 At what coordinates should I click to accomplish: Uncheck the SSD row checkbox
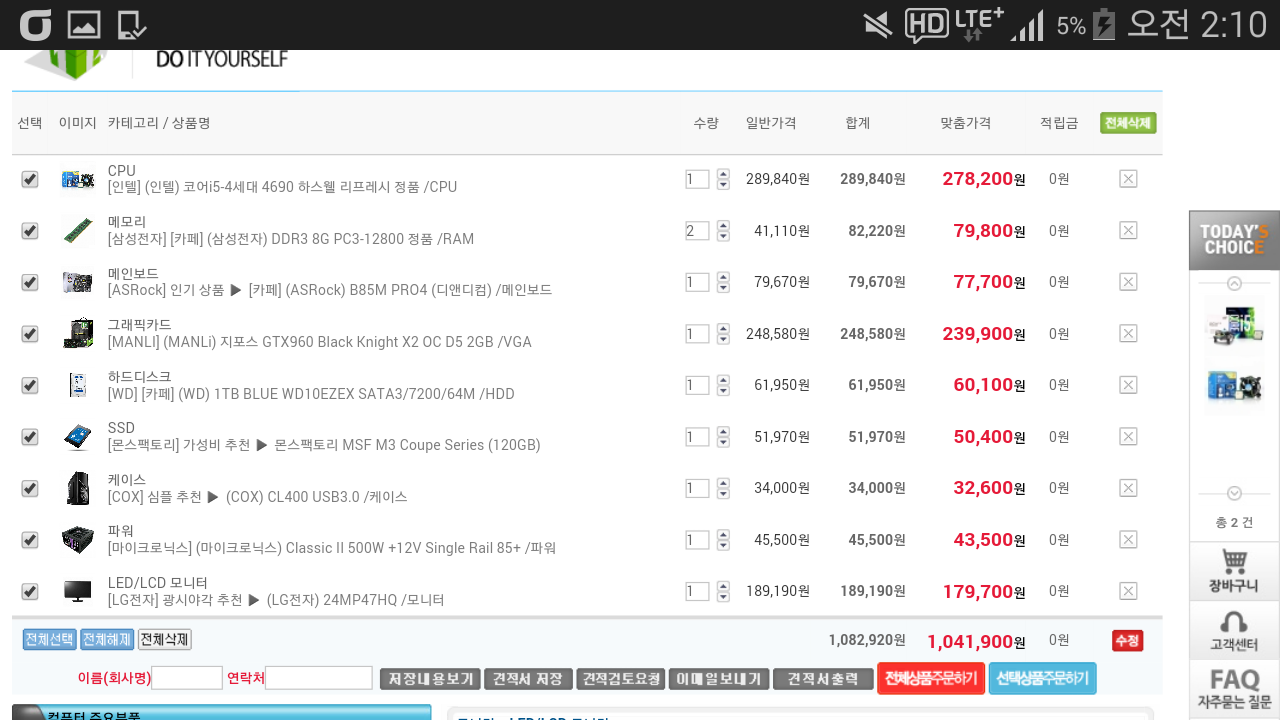point(30,436)
